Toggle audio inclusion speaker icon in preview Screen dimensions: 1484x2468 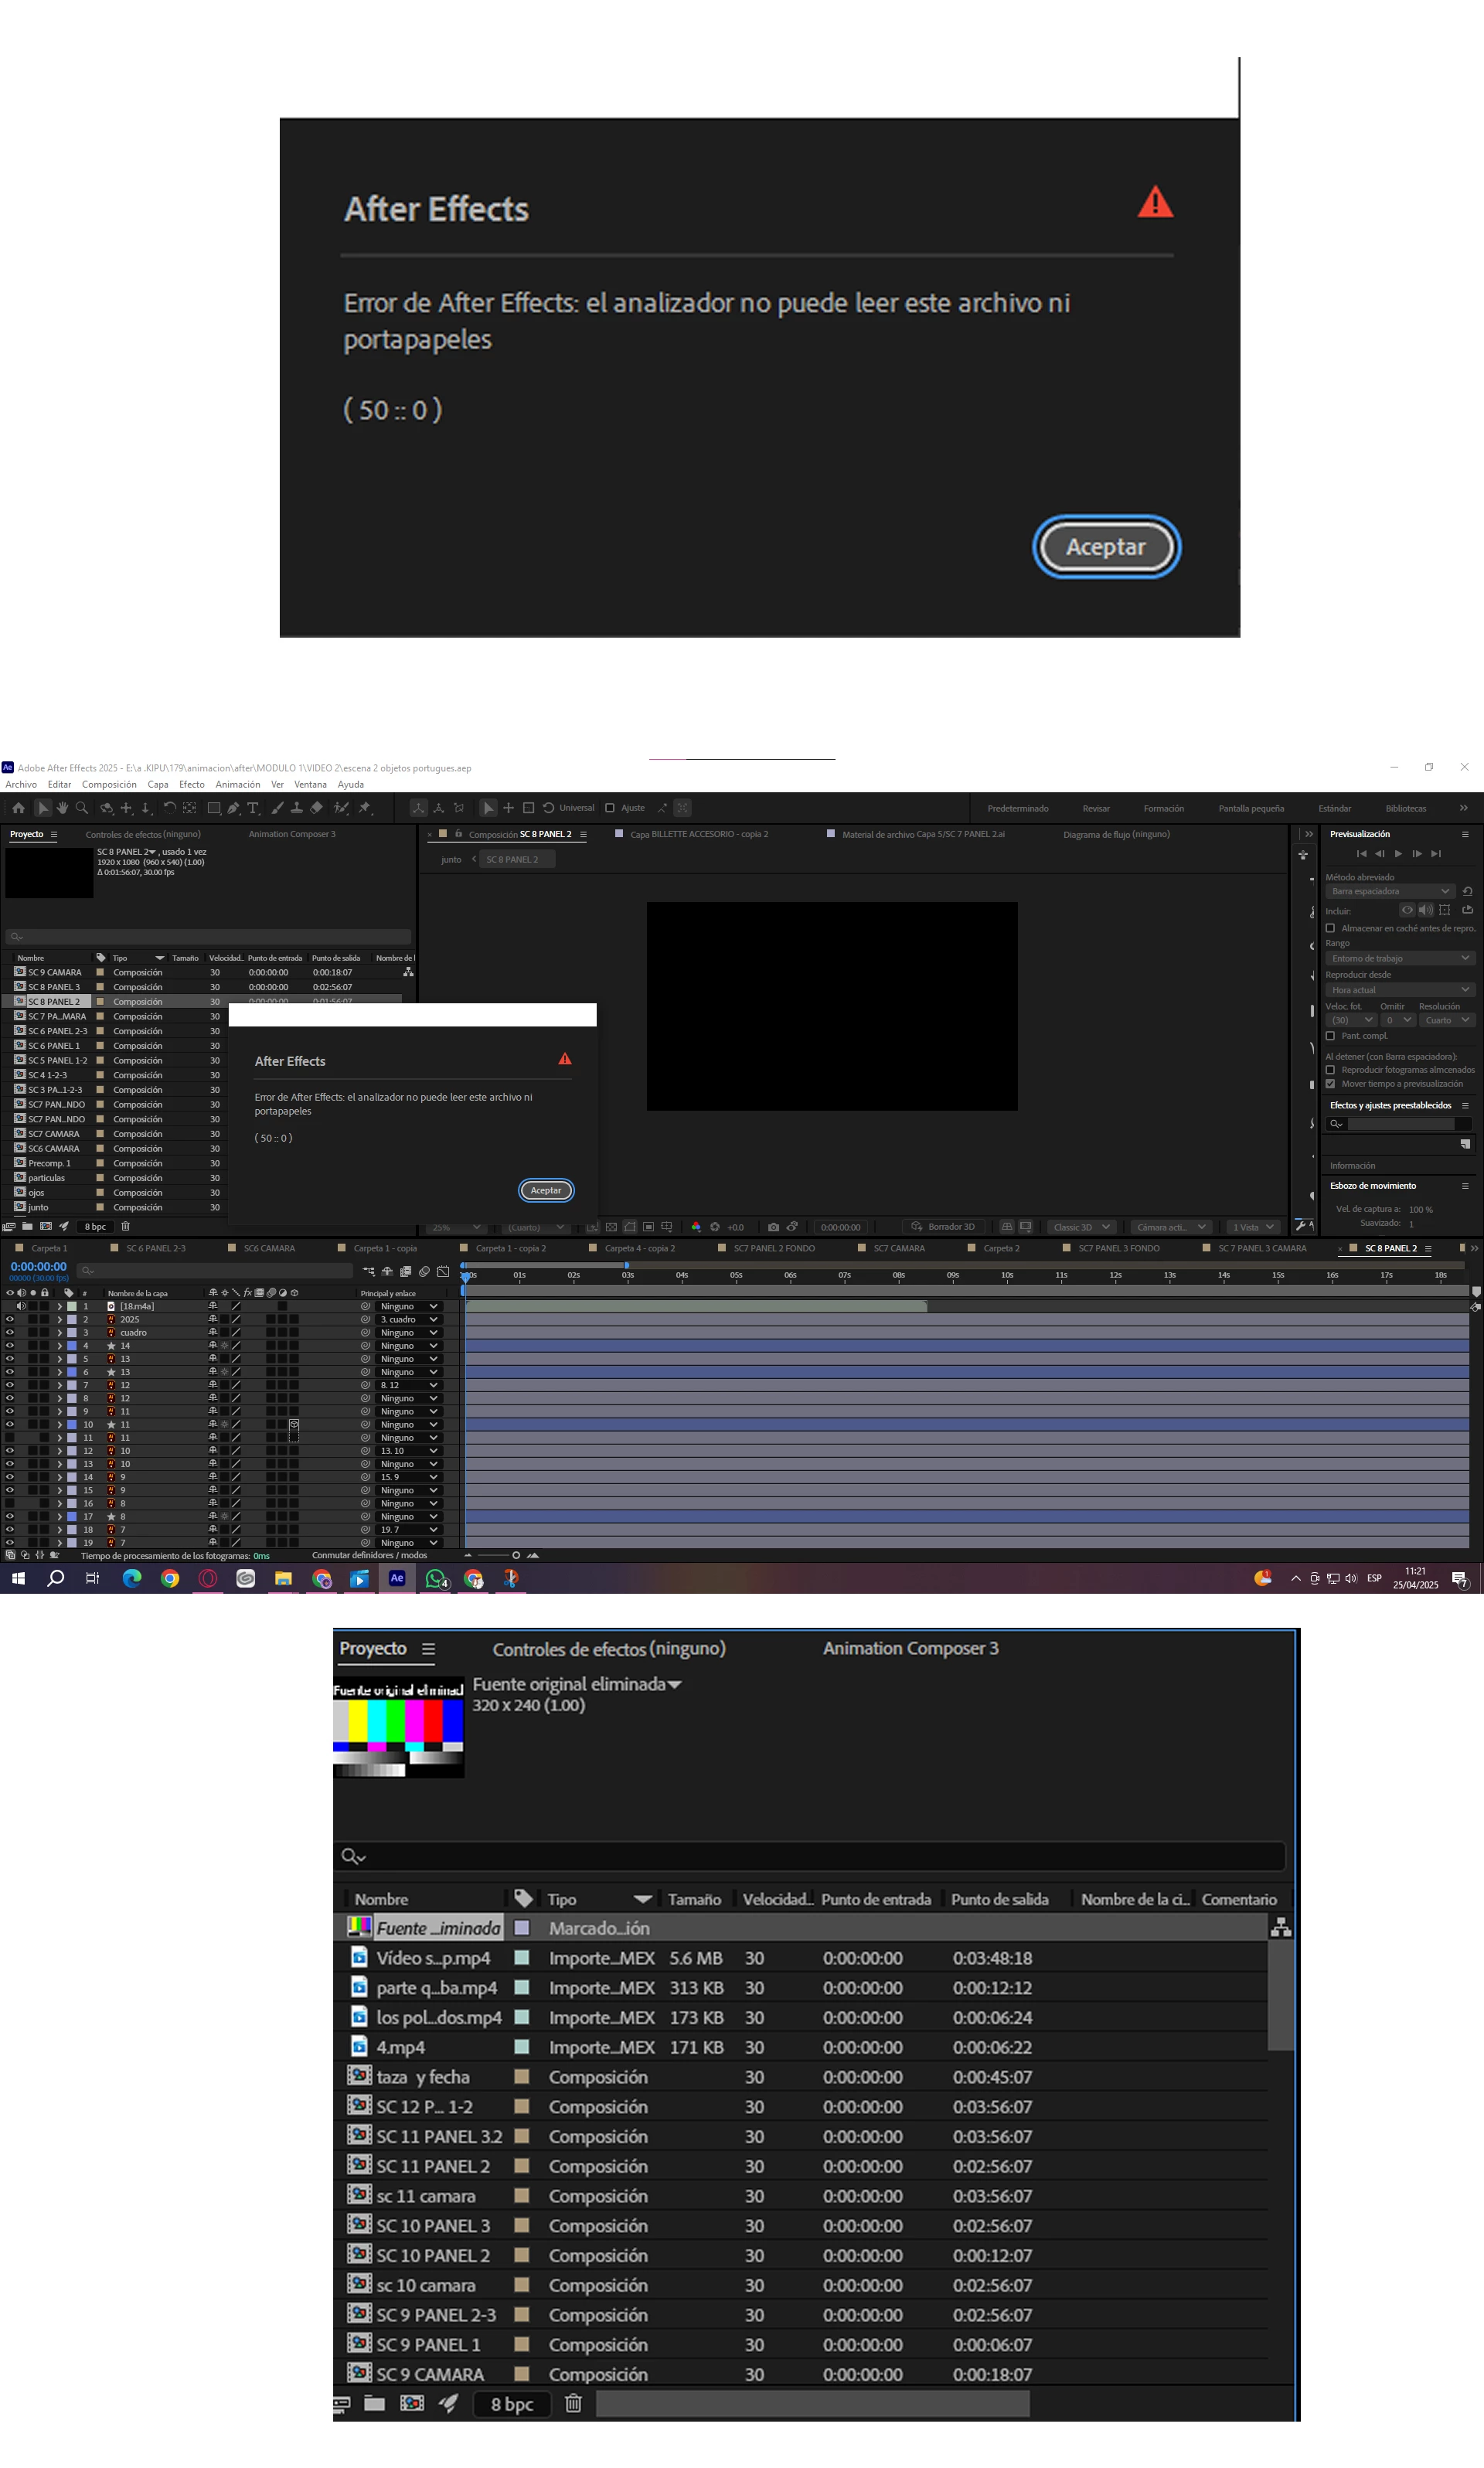coord(1425,910)
